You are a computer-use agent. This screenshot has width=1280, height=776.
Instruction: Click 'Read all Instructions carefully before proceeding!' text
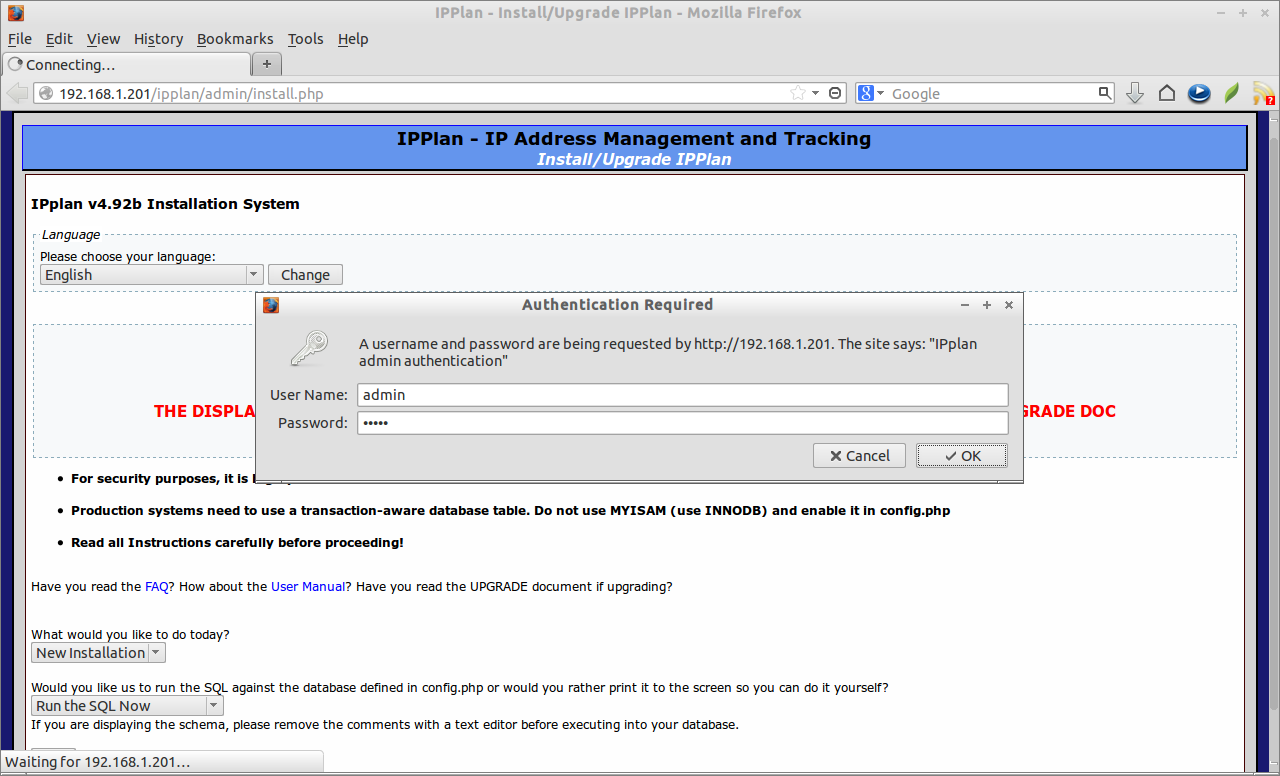pos(237,543)
